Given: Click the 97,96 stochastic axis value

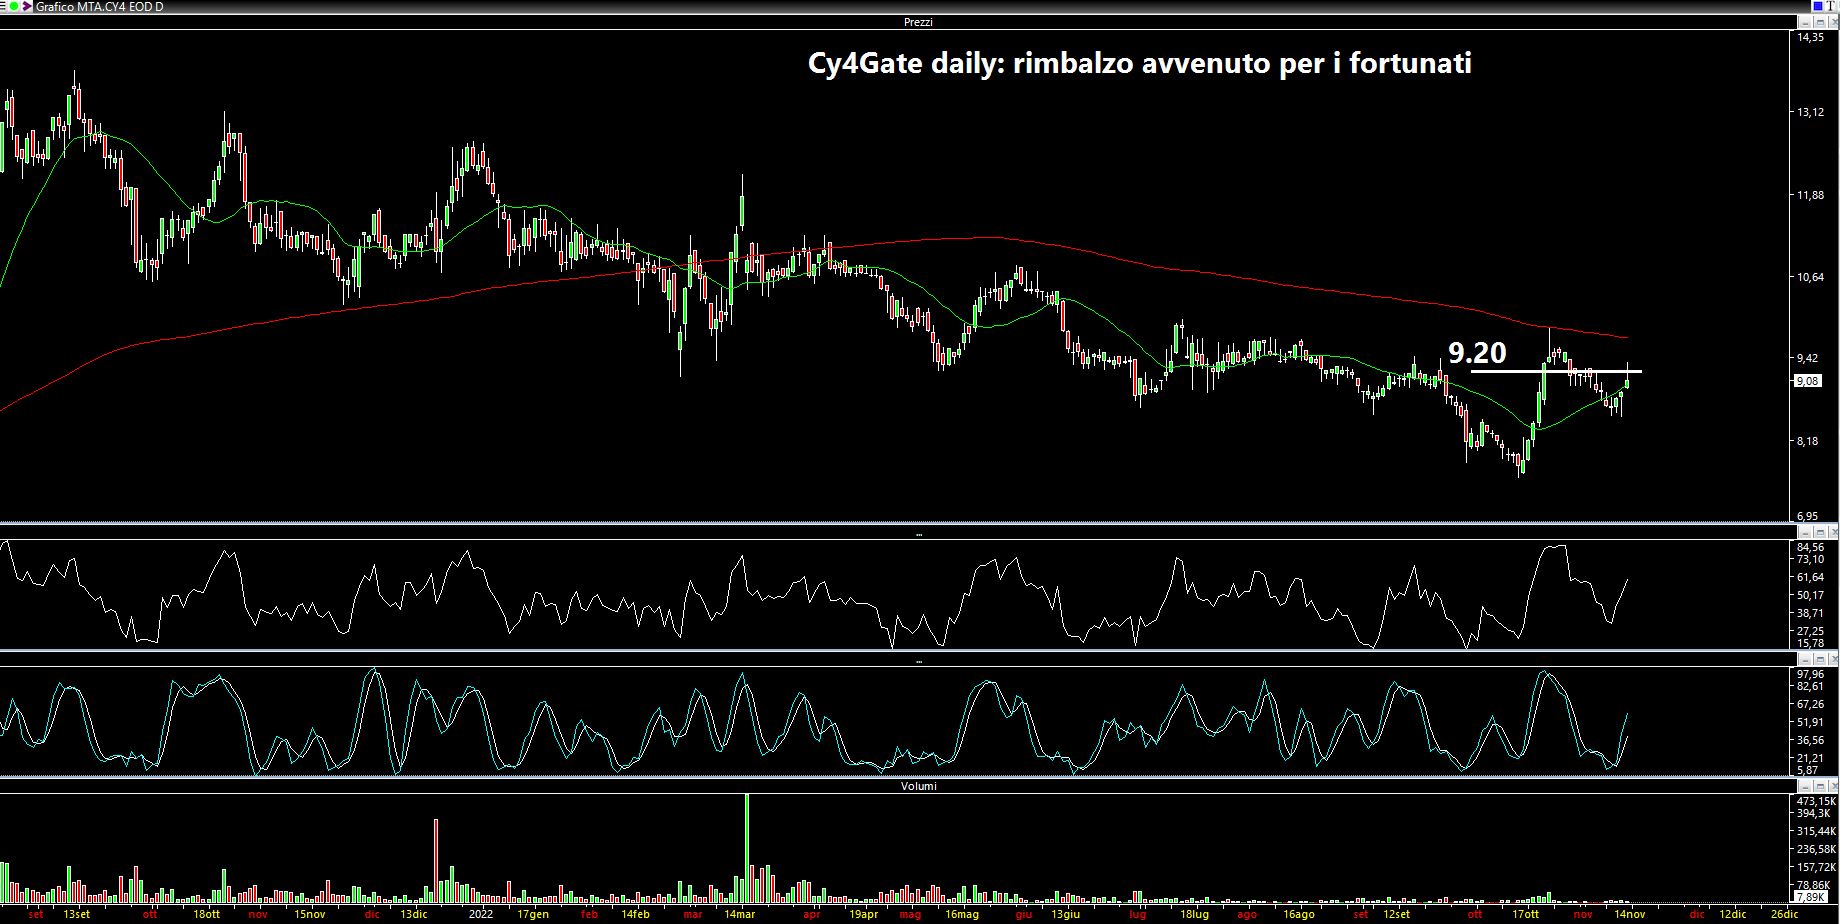Looking at the screenshot, I should coord(1810,674).
